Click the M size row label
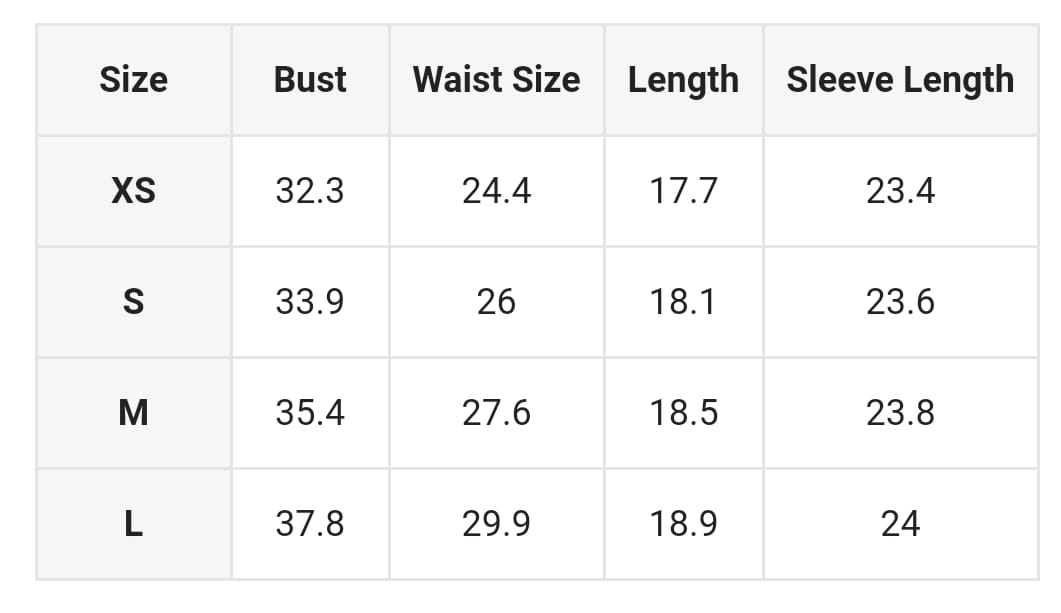1061x613 pixels. click(133, 412)
